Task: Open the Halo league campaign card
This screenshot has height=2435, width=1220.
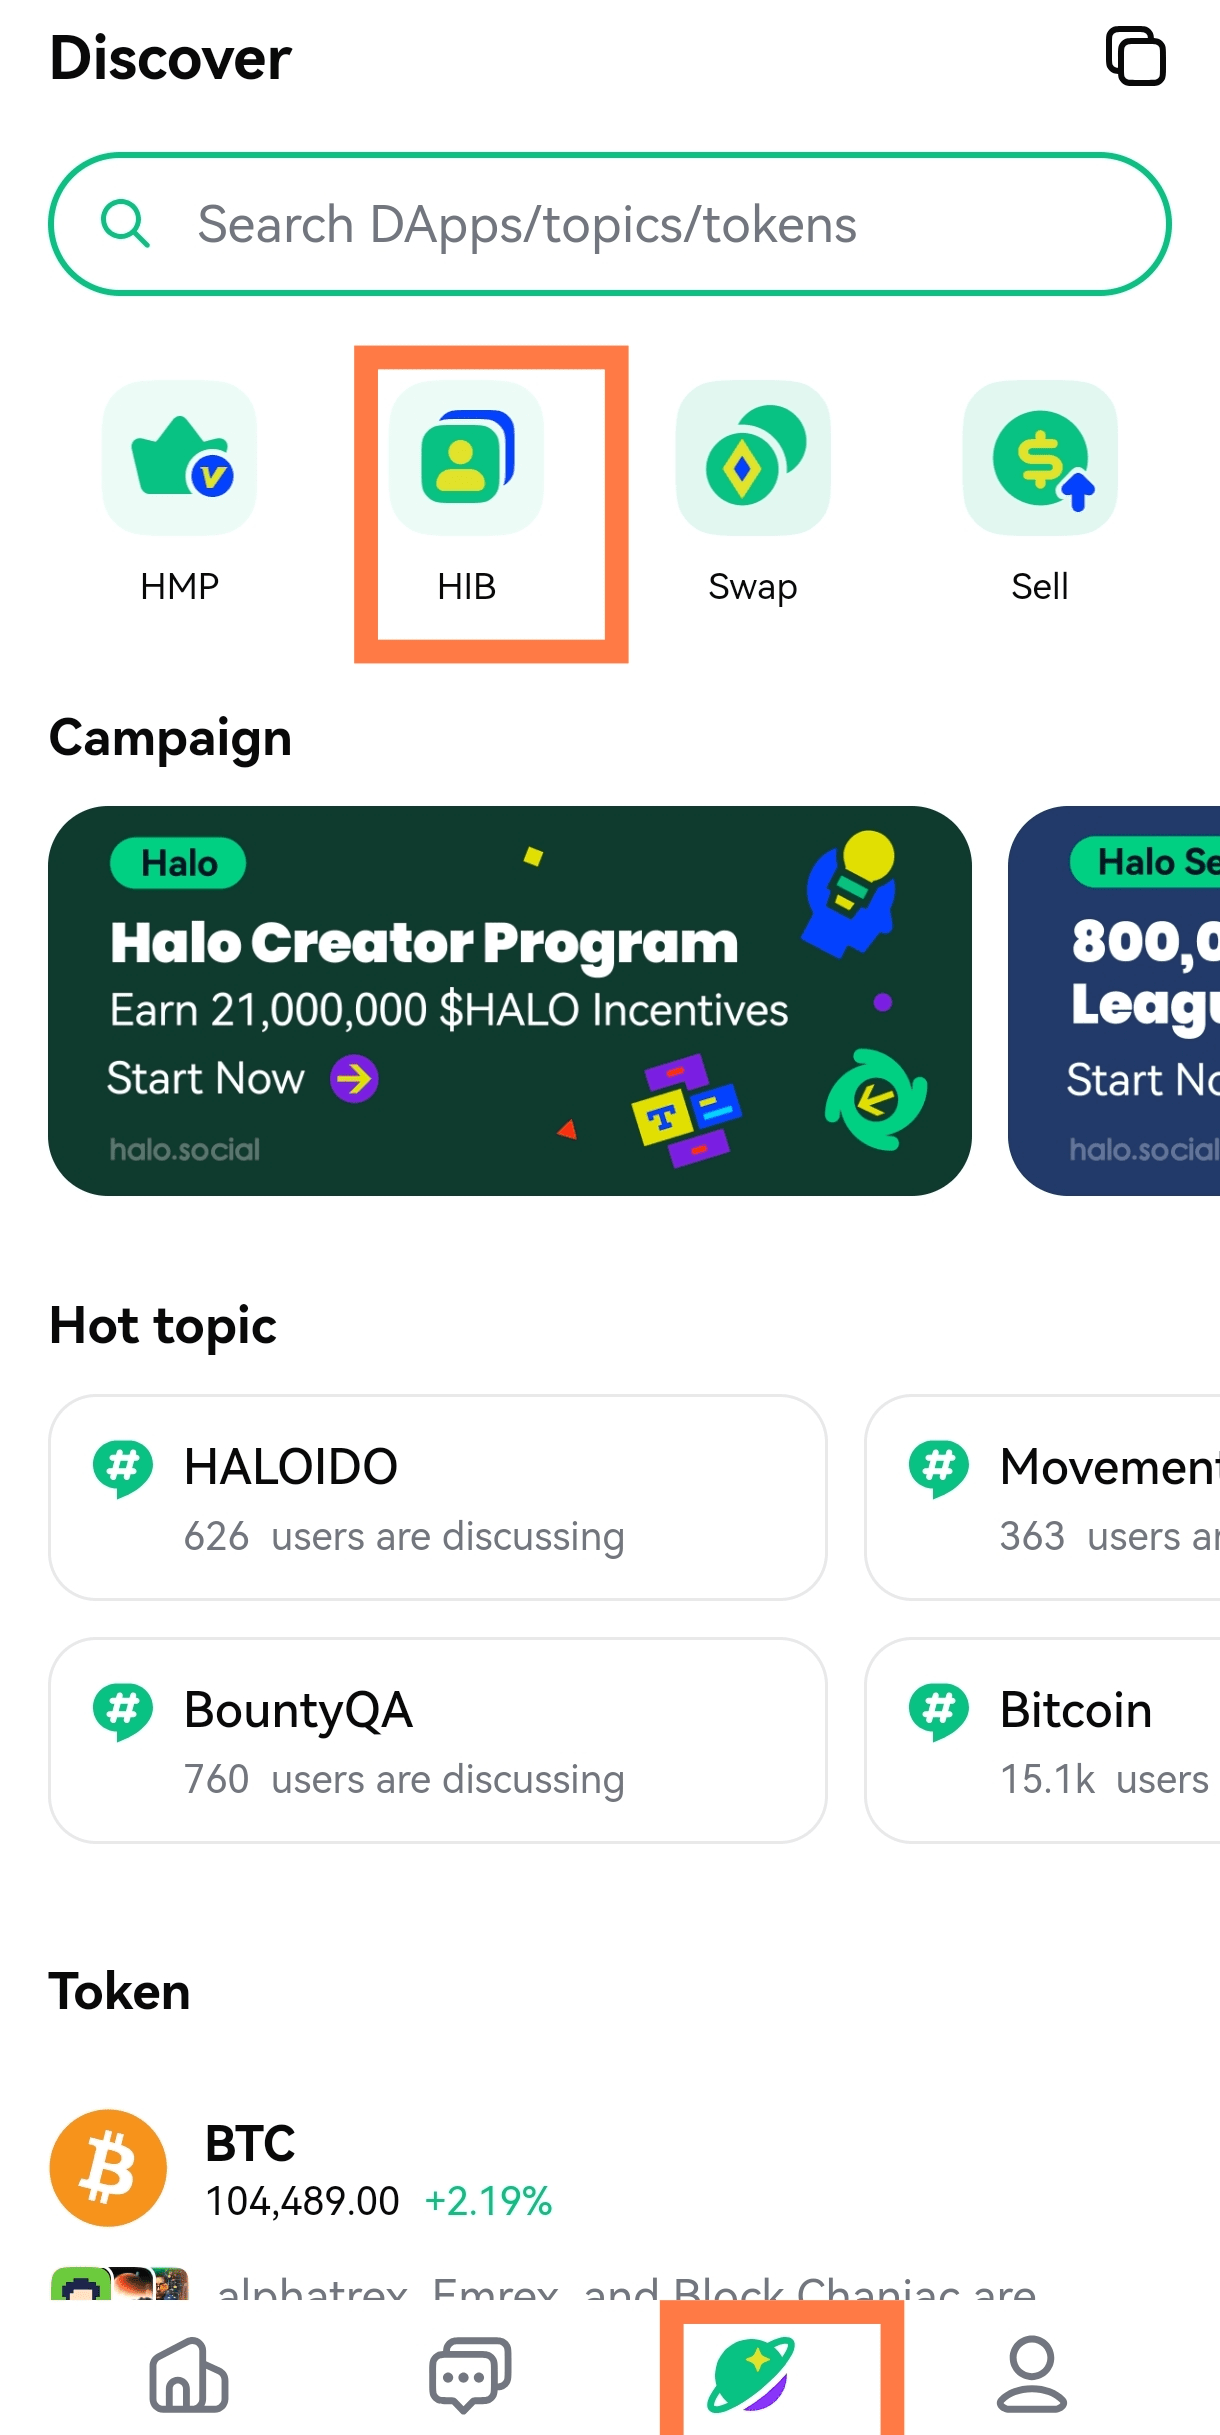Action: (1115, 1000)
